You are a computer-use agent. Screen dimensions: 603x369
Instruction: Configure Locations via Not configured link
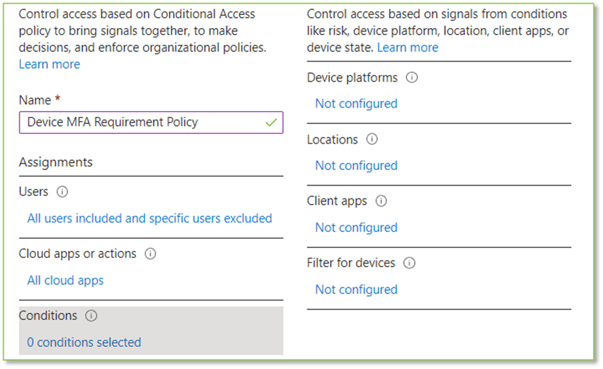click(356, 166)
